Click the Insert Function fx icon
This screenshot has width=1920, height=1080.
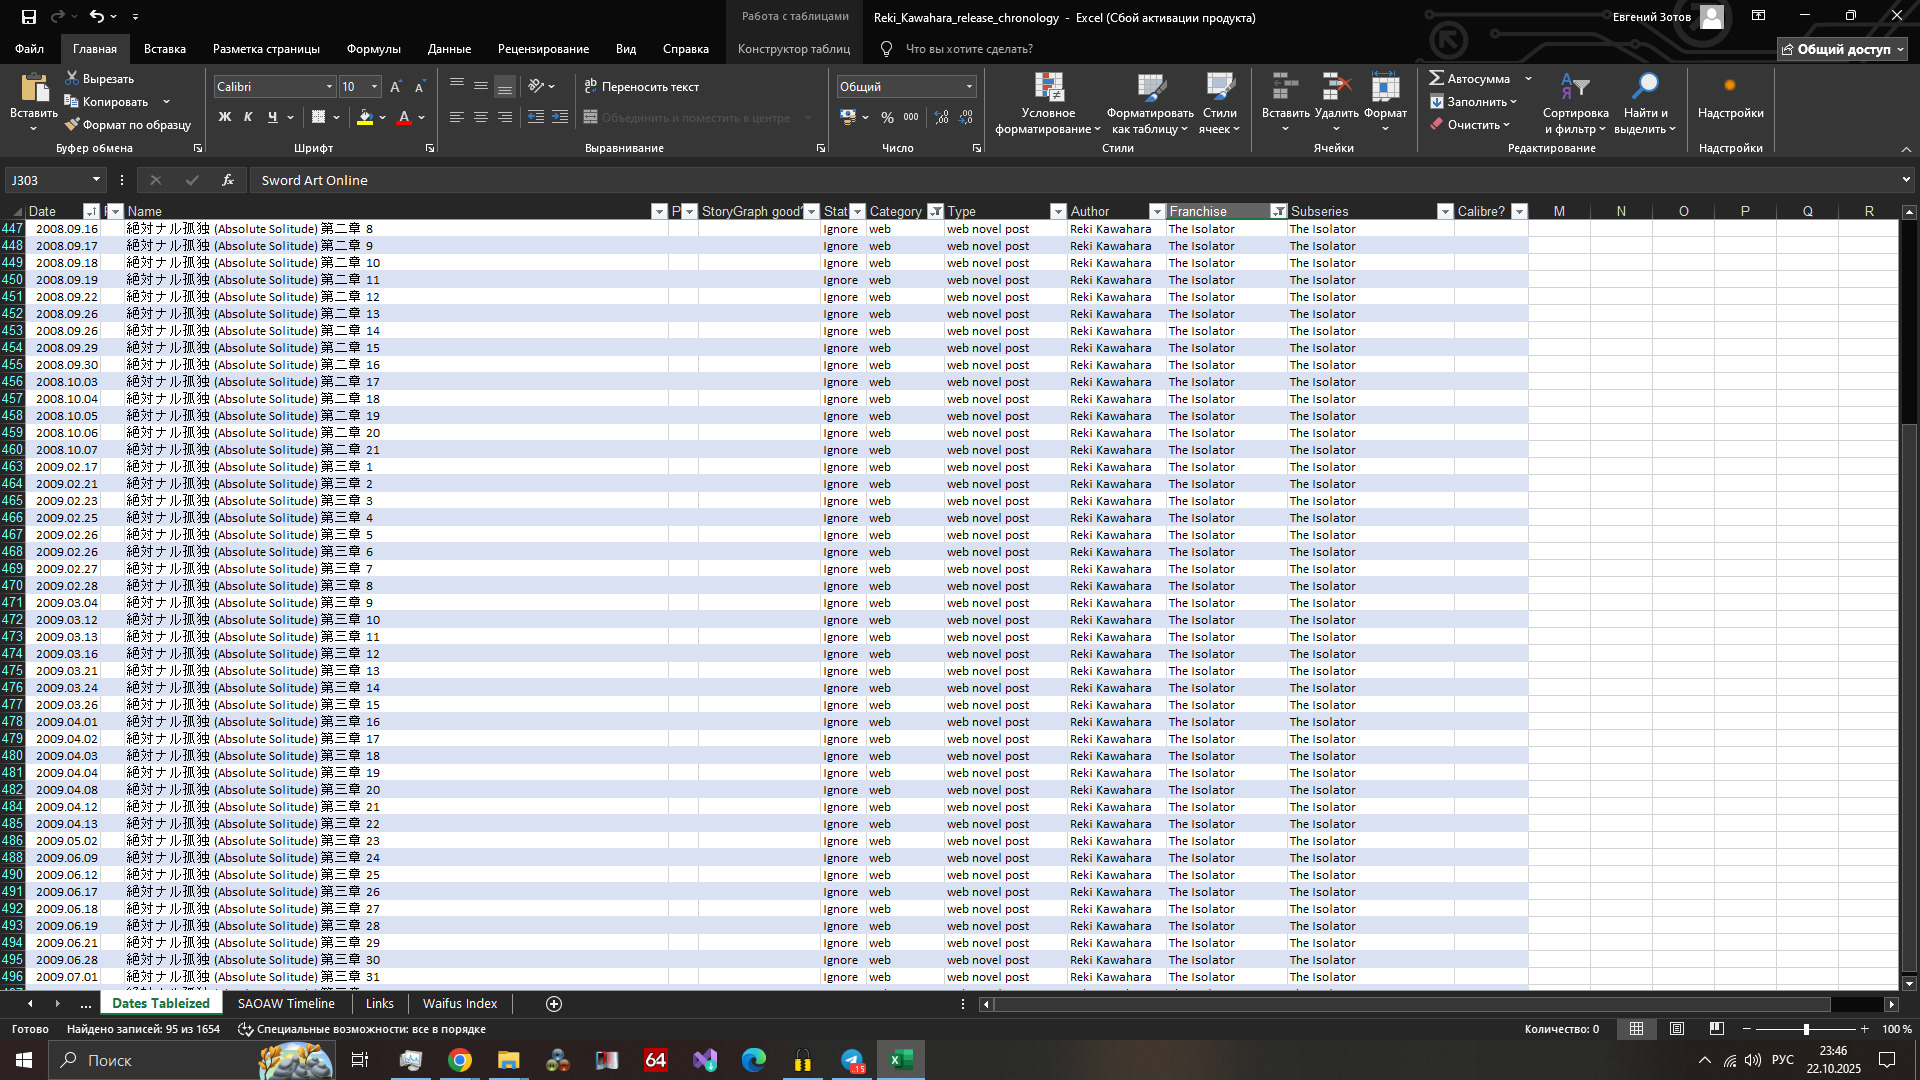(228, 180)
